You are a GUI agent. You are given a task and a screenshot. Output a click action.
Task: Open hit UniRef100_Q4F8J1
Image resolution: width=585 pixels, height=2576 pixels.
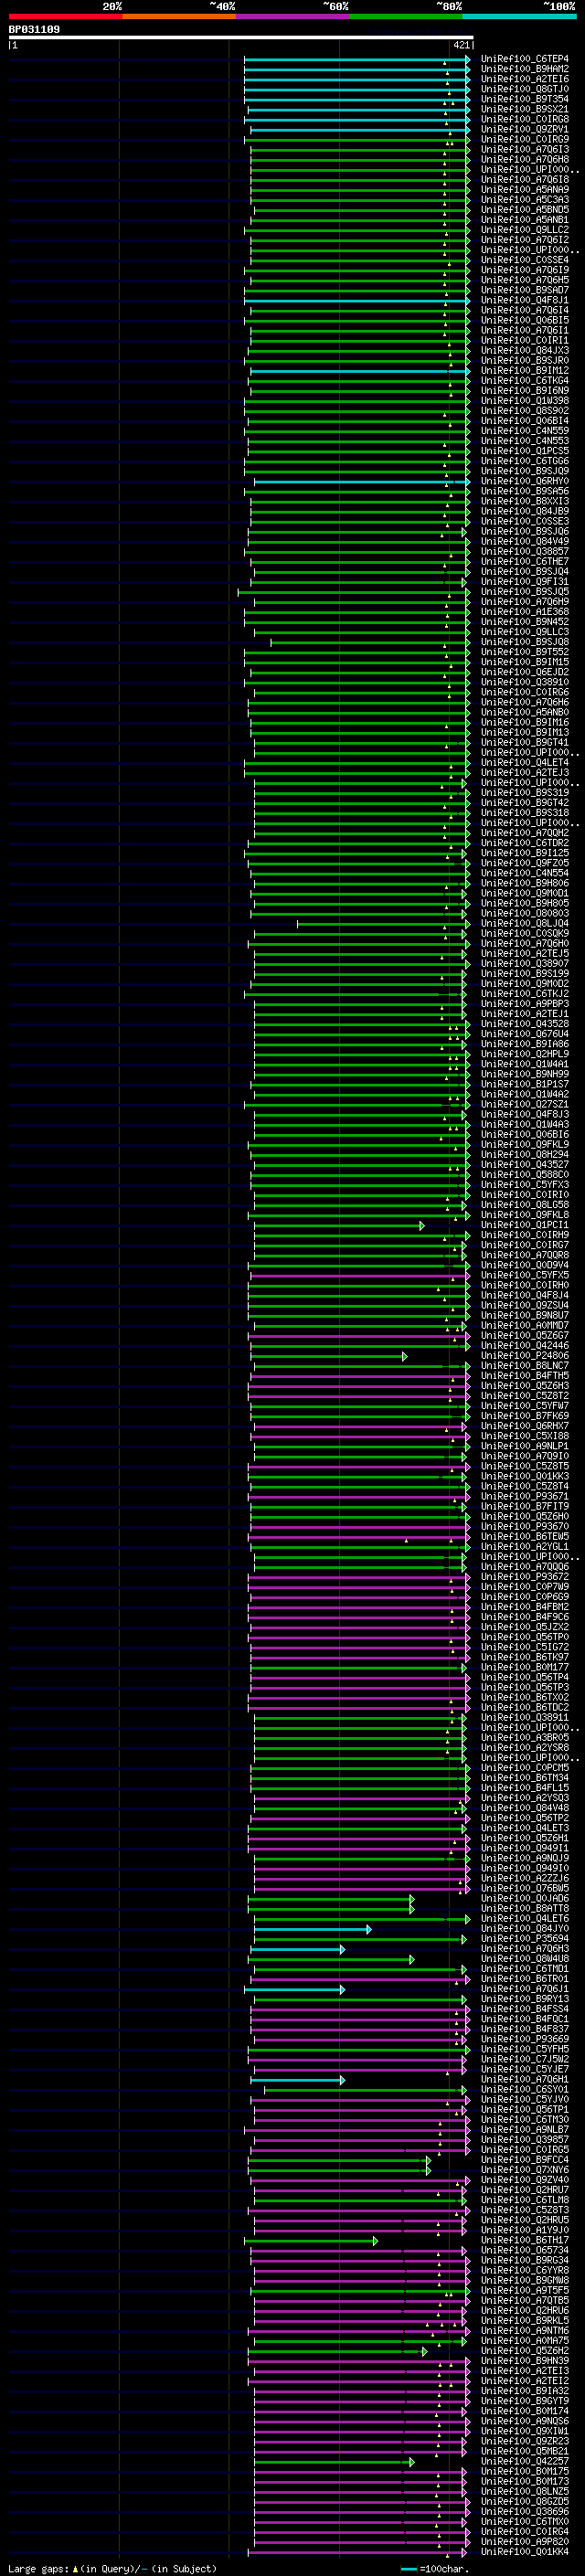click(x=524, y=300)
